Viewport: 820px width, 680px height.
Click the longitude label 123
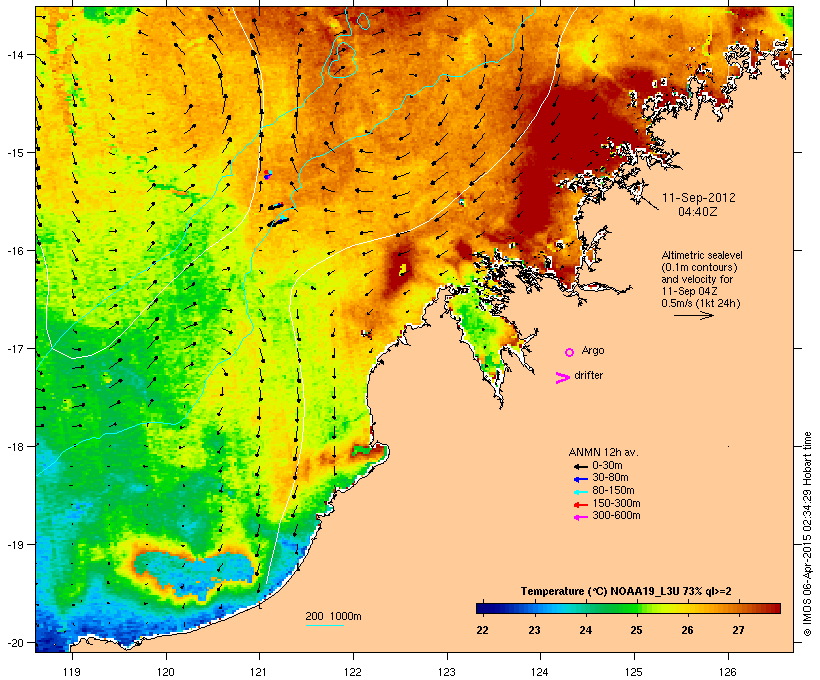pyautogui.click(x=447, y=672)
